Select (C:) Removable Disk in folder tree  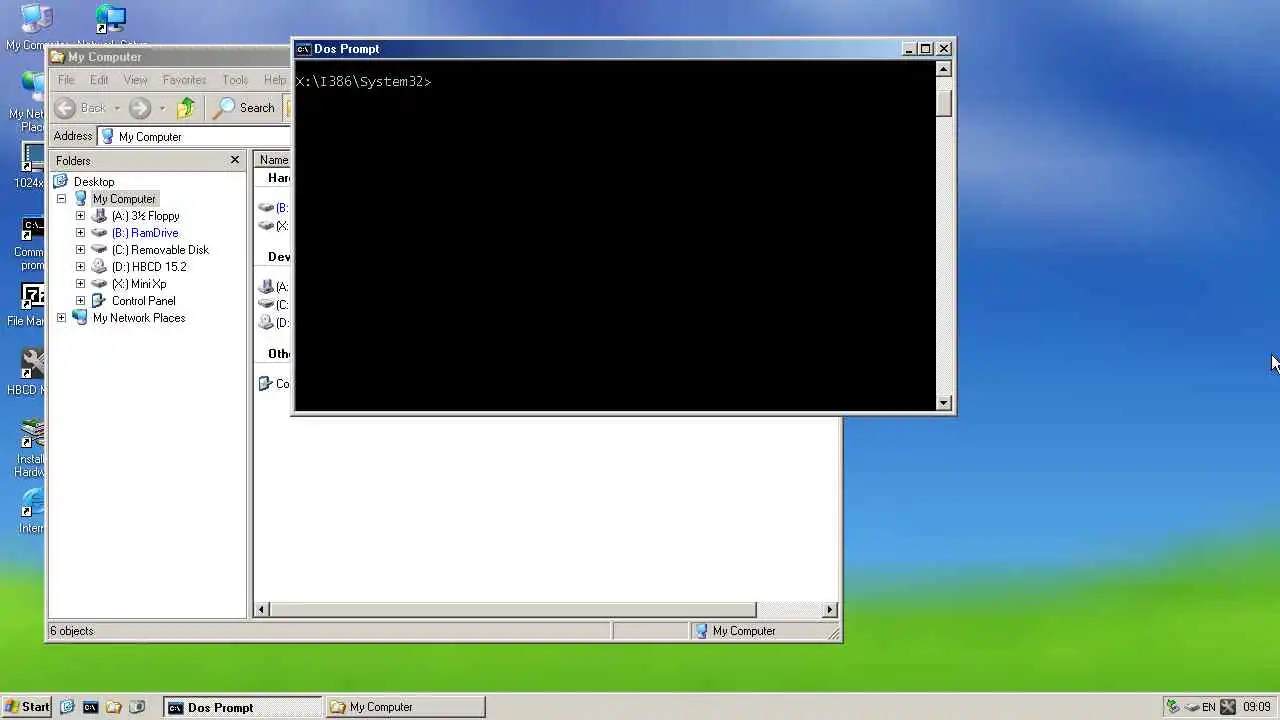point(160,250)
